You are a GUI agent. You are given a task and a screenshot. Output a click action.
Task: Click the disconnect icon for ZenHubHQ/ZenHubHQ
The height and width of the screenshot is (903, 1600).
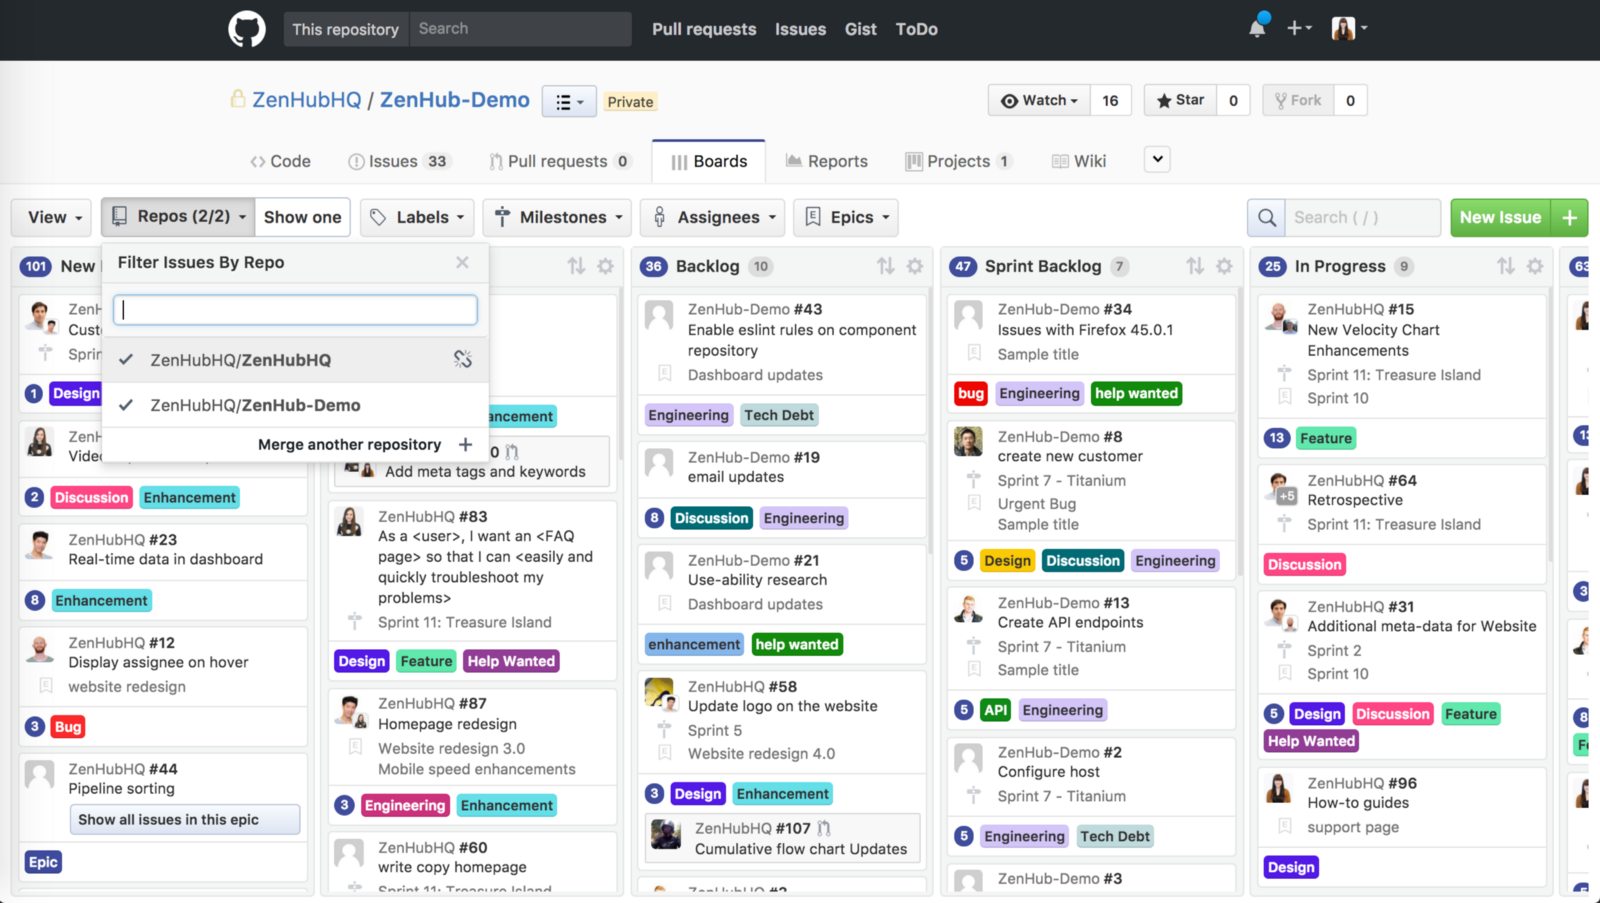(x=462, y=359)
